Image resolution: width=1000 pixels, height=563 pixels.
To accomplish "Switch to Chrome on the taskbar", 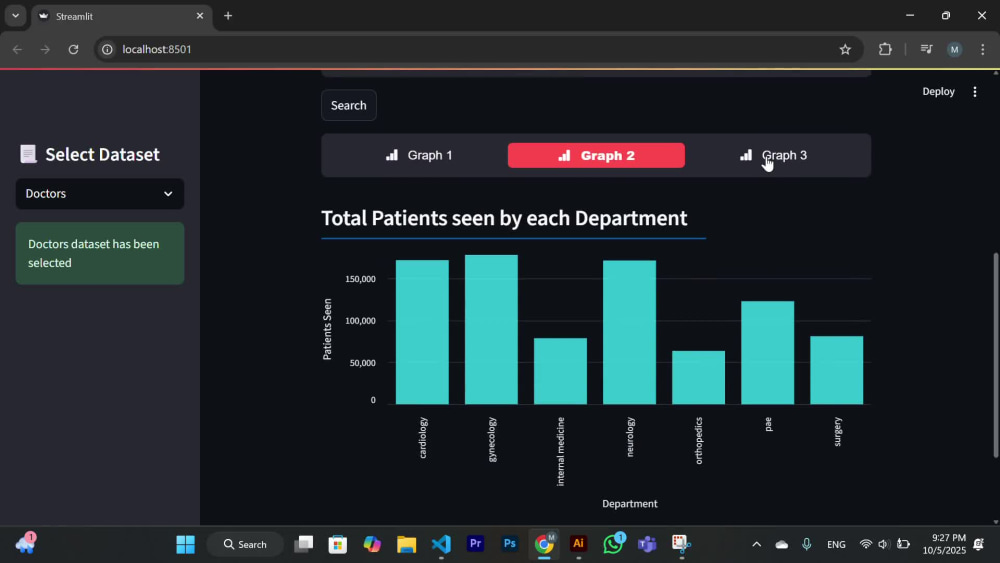I will [544, 544].
